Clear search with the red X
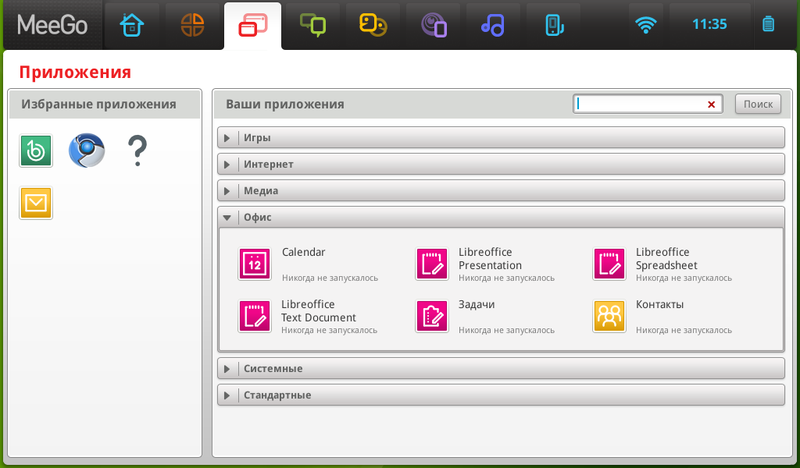Viewport: 800px width, 468px height. coord(711,105)
